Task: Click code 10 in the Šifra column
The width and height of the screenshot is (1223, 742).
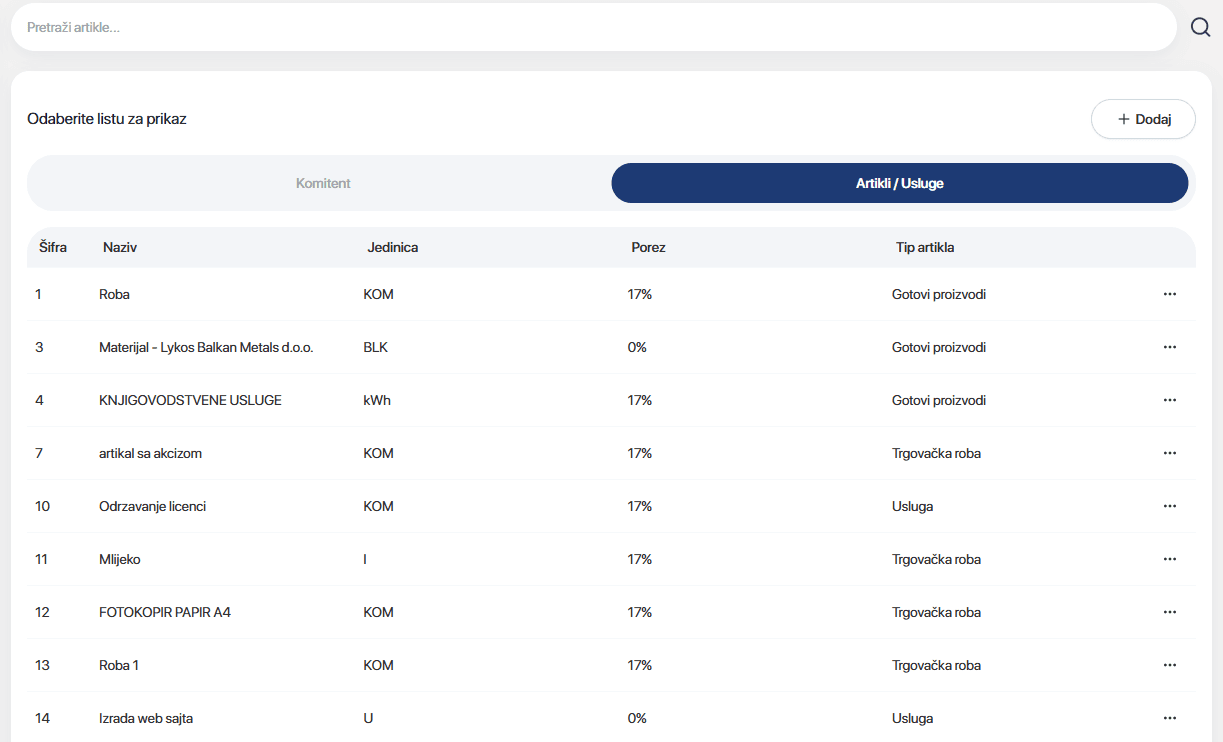Action: tap(42, 506)
